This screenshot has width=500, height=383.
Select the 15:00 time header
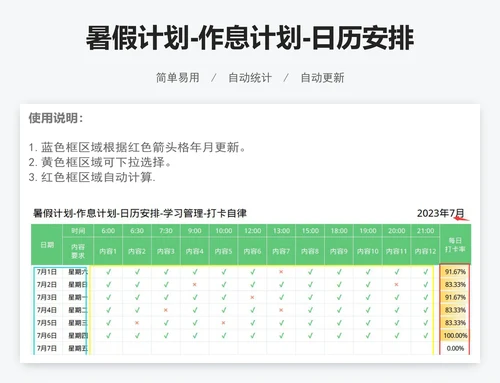(x=310, y=231)
